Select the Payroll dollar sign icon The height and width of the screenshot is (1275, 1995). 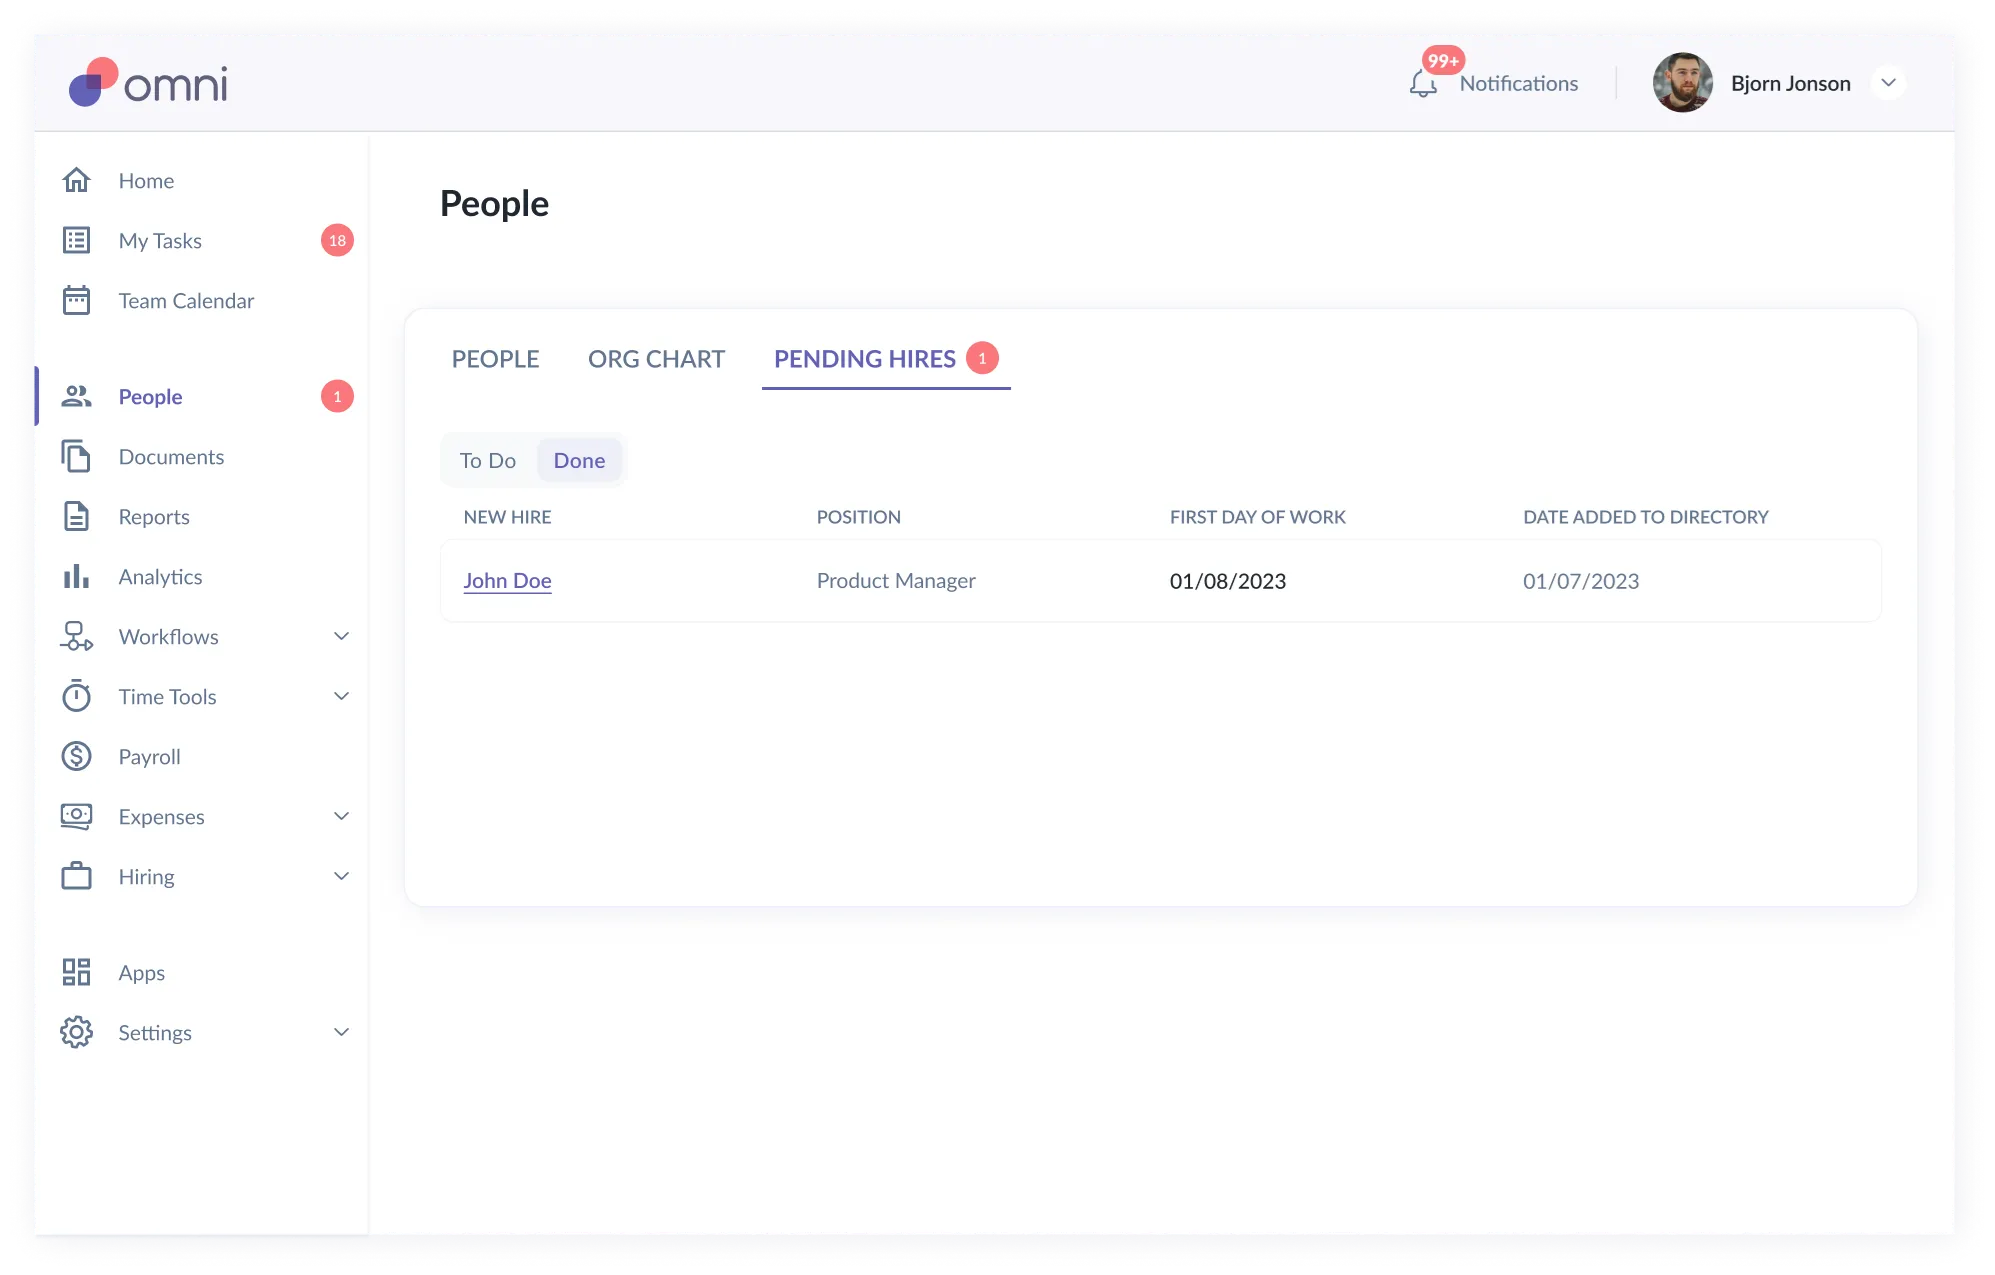point(76,757)
